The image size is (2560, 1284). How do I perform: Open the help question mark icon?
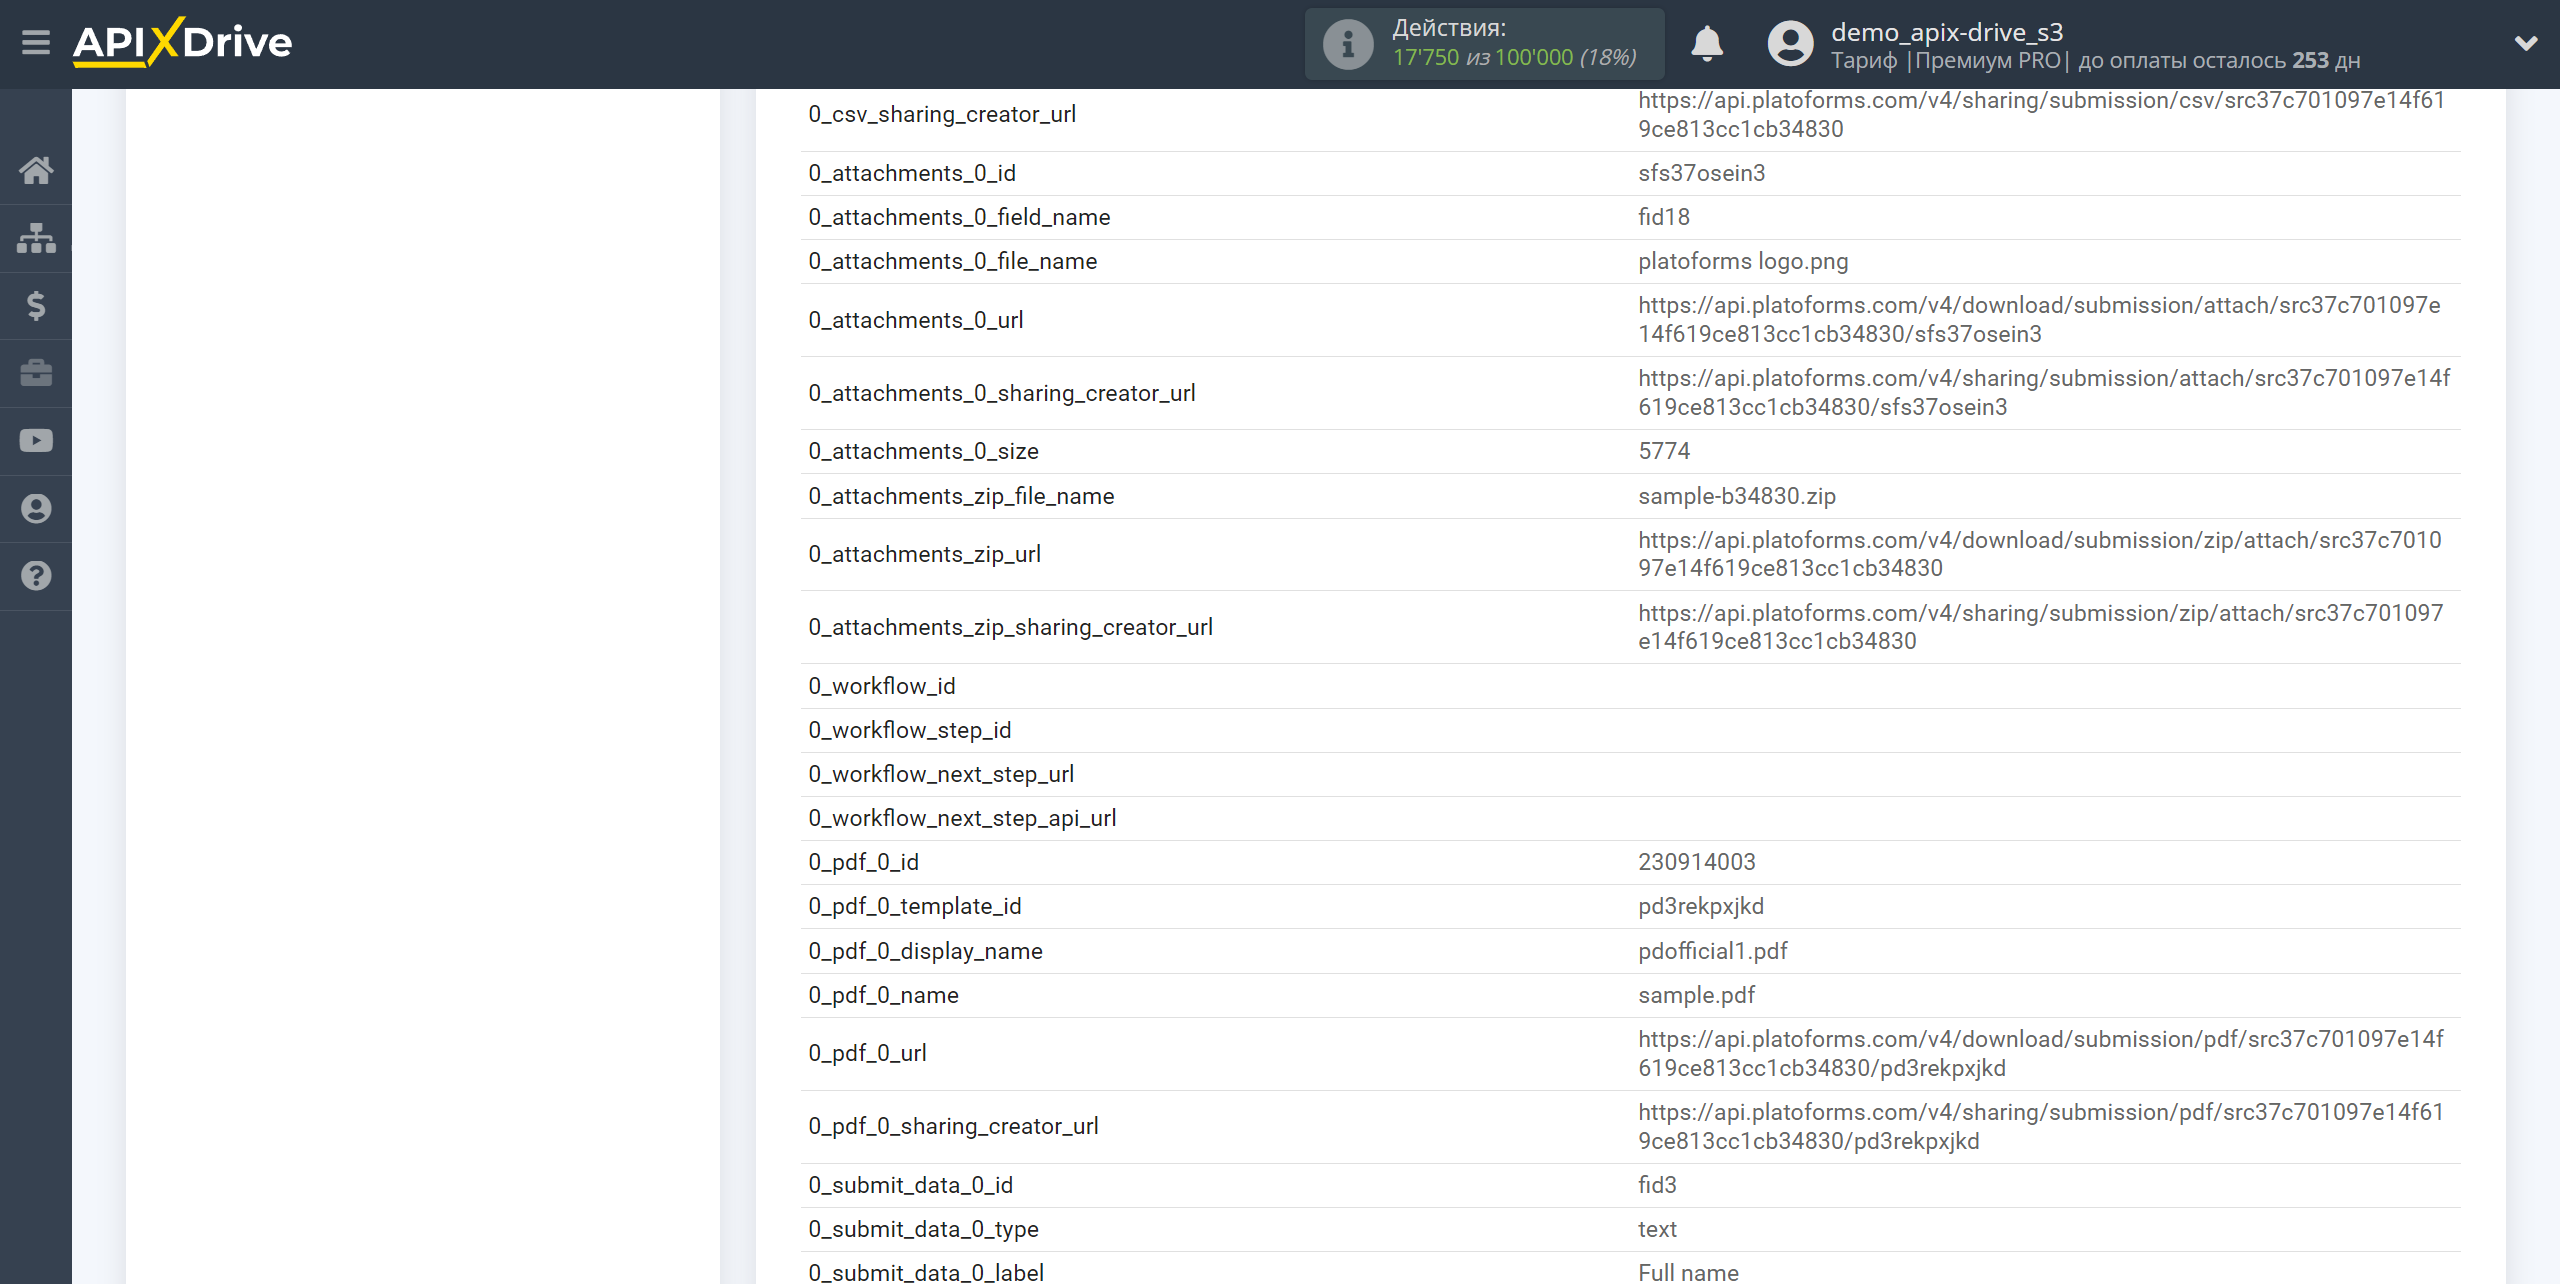(36, 576)
